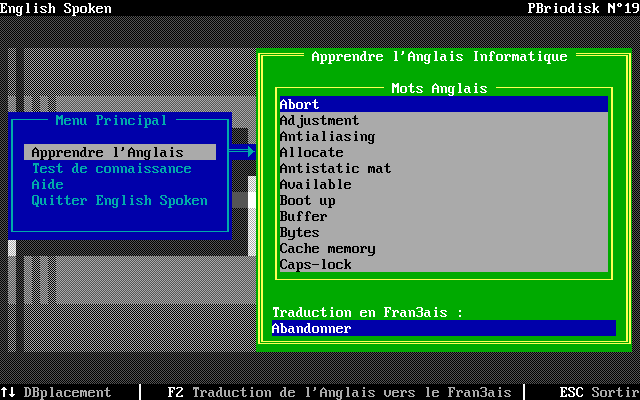Select Available from the word list

click(444, 184)
